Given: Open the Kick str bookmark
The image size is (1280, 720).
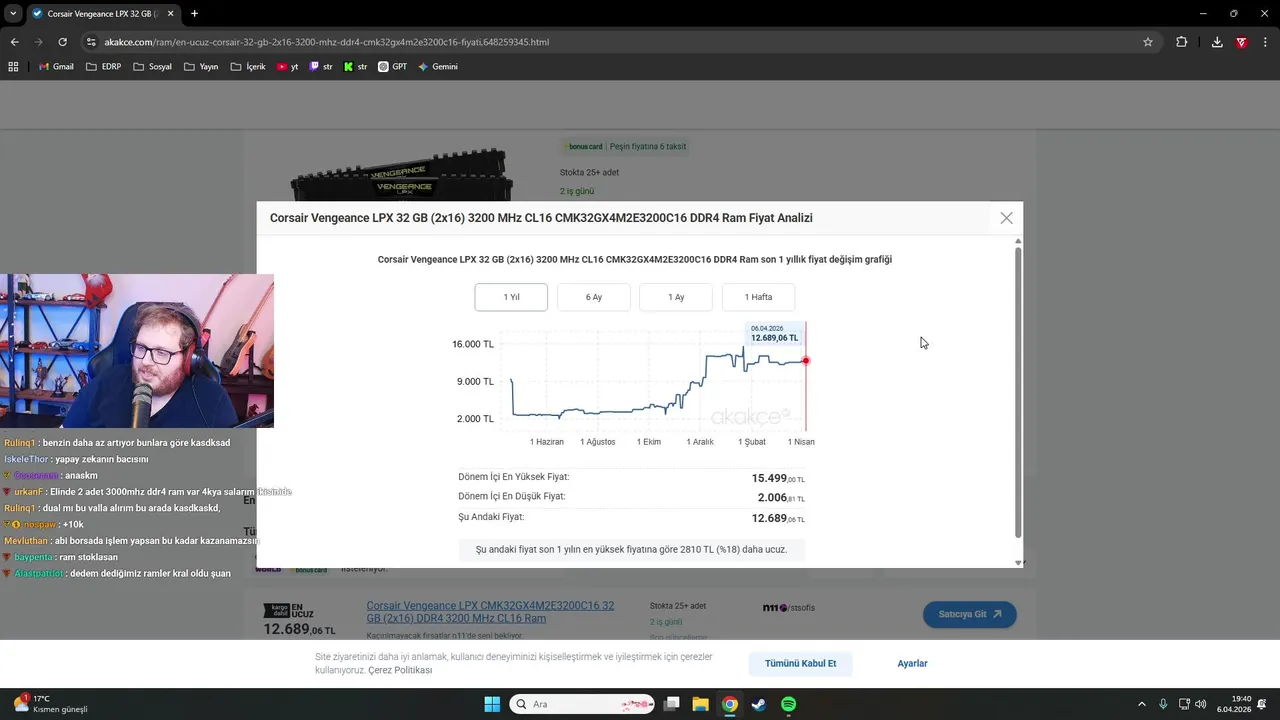Looking at the screenshot, I should point(355,67).
